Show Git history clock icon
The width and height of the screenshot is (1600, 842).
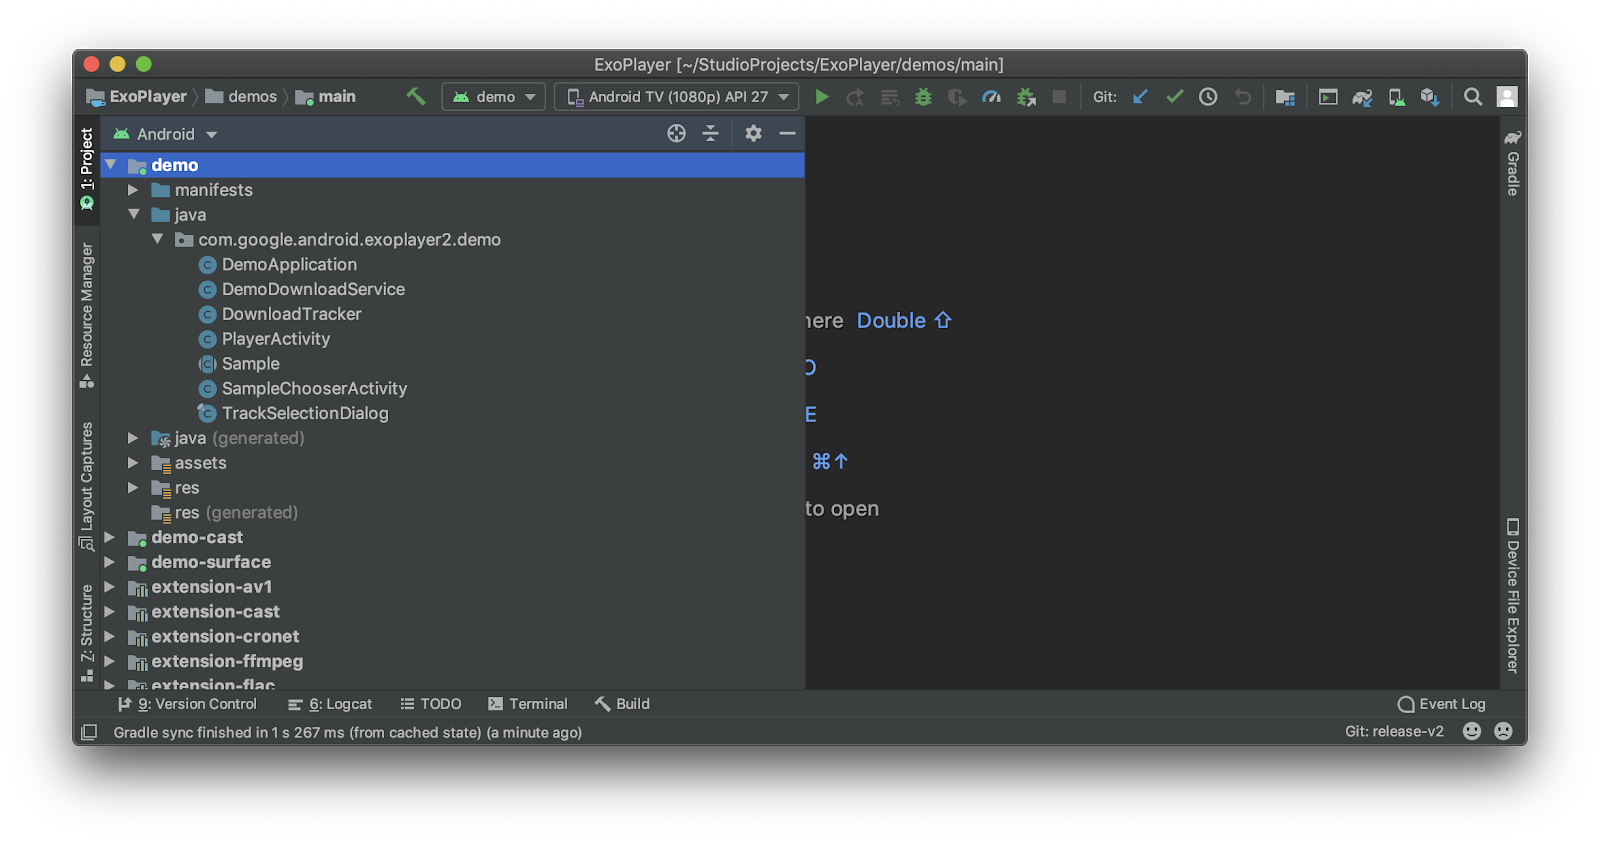point(1208,97)
